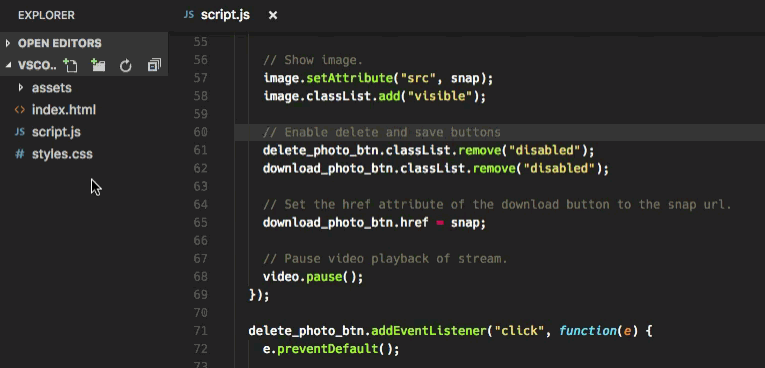The height and width of the screenshot is (368, 765).
Task: Open index.html from the explorer
Action: [x=64, y=110]
